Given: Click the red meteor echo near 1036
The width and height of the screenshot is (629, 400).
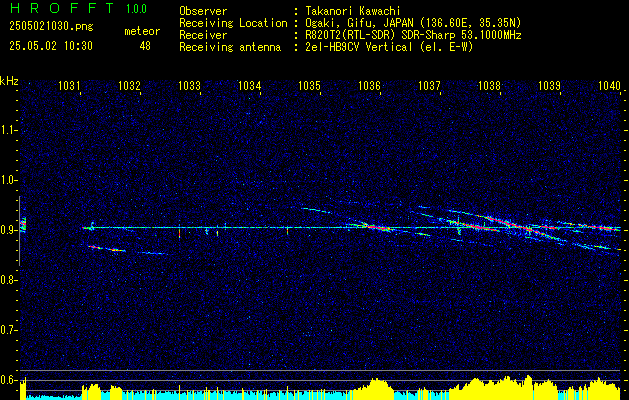Looking at the screenshot, I should 376,227.
